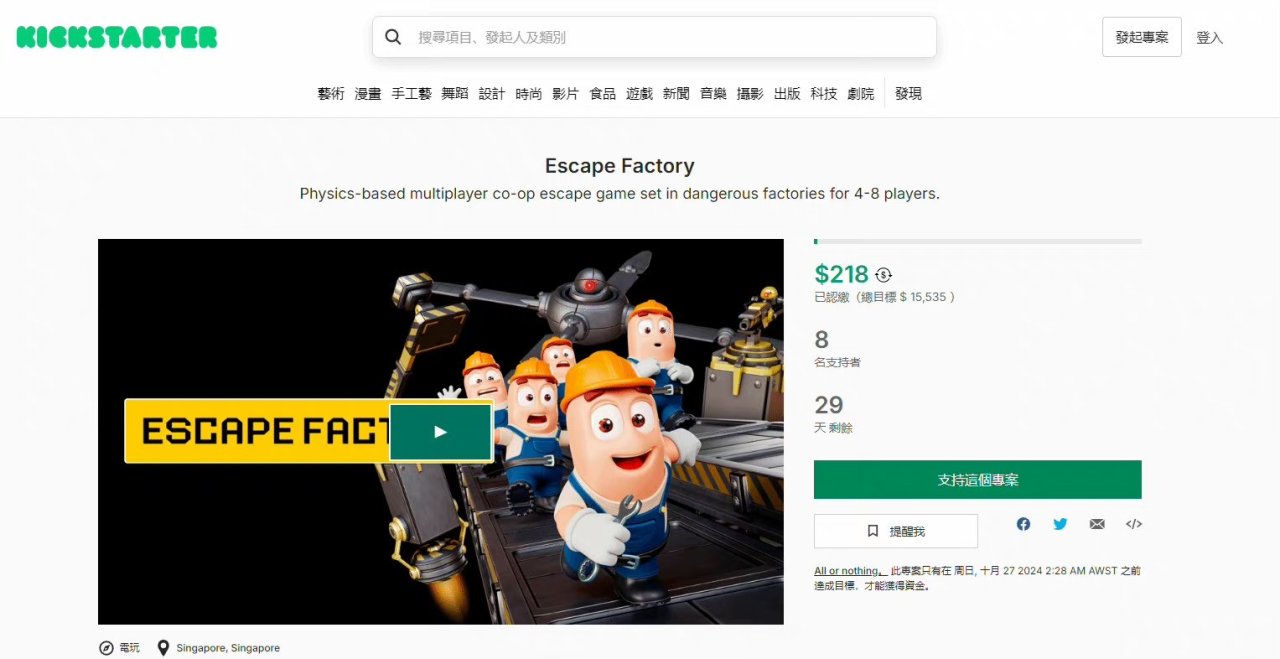Play the Escape Factory video
This screenshot has width=1280, height=659.
(440, 432)
